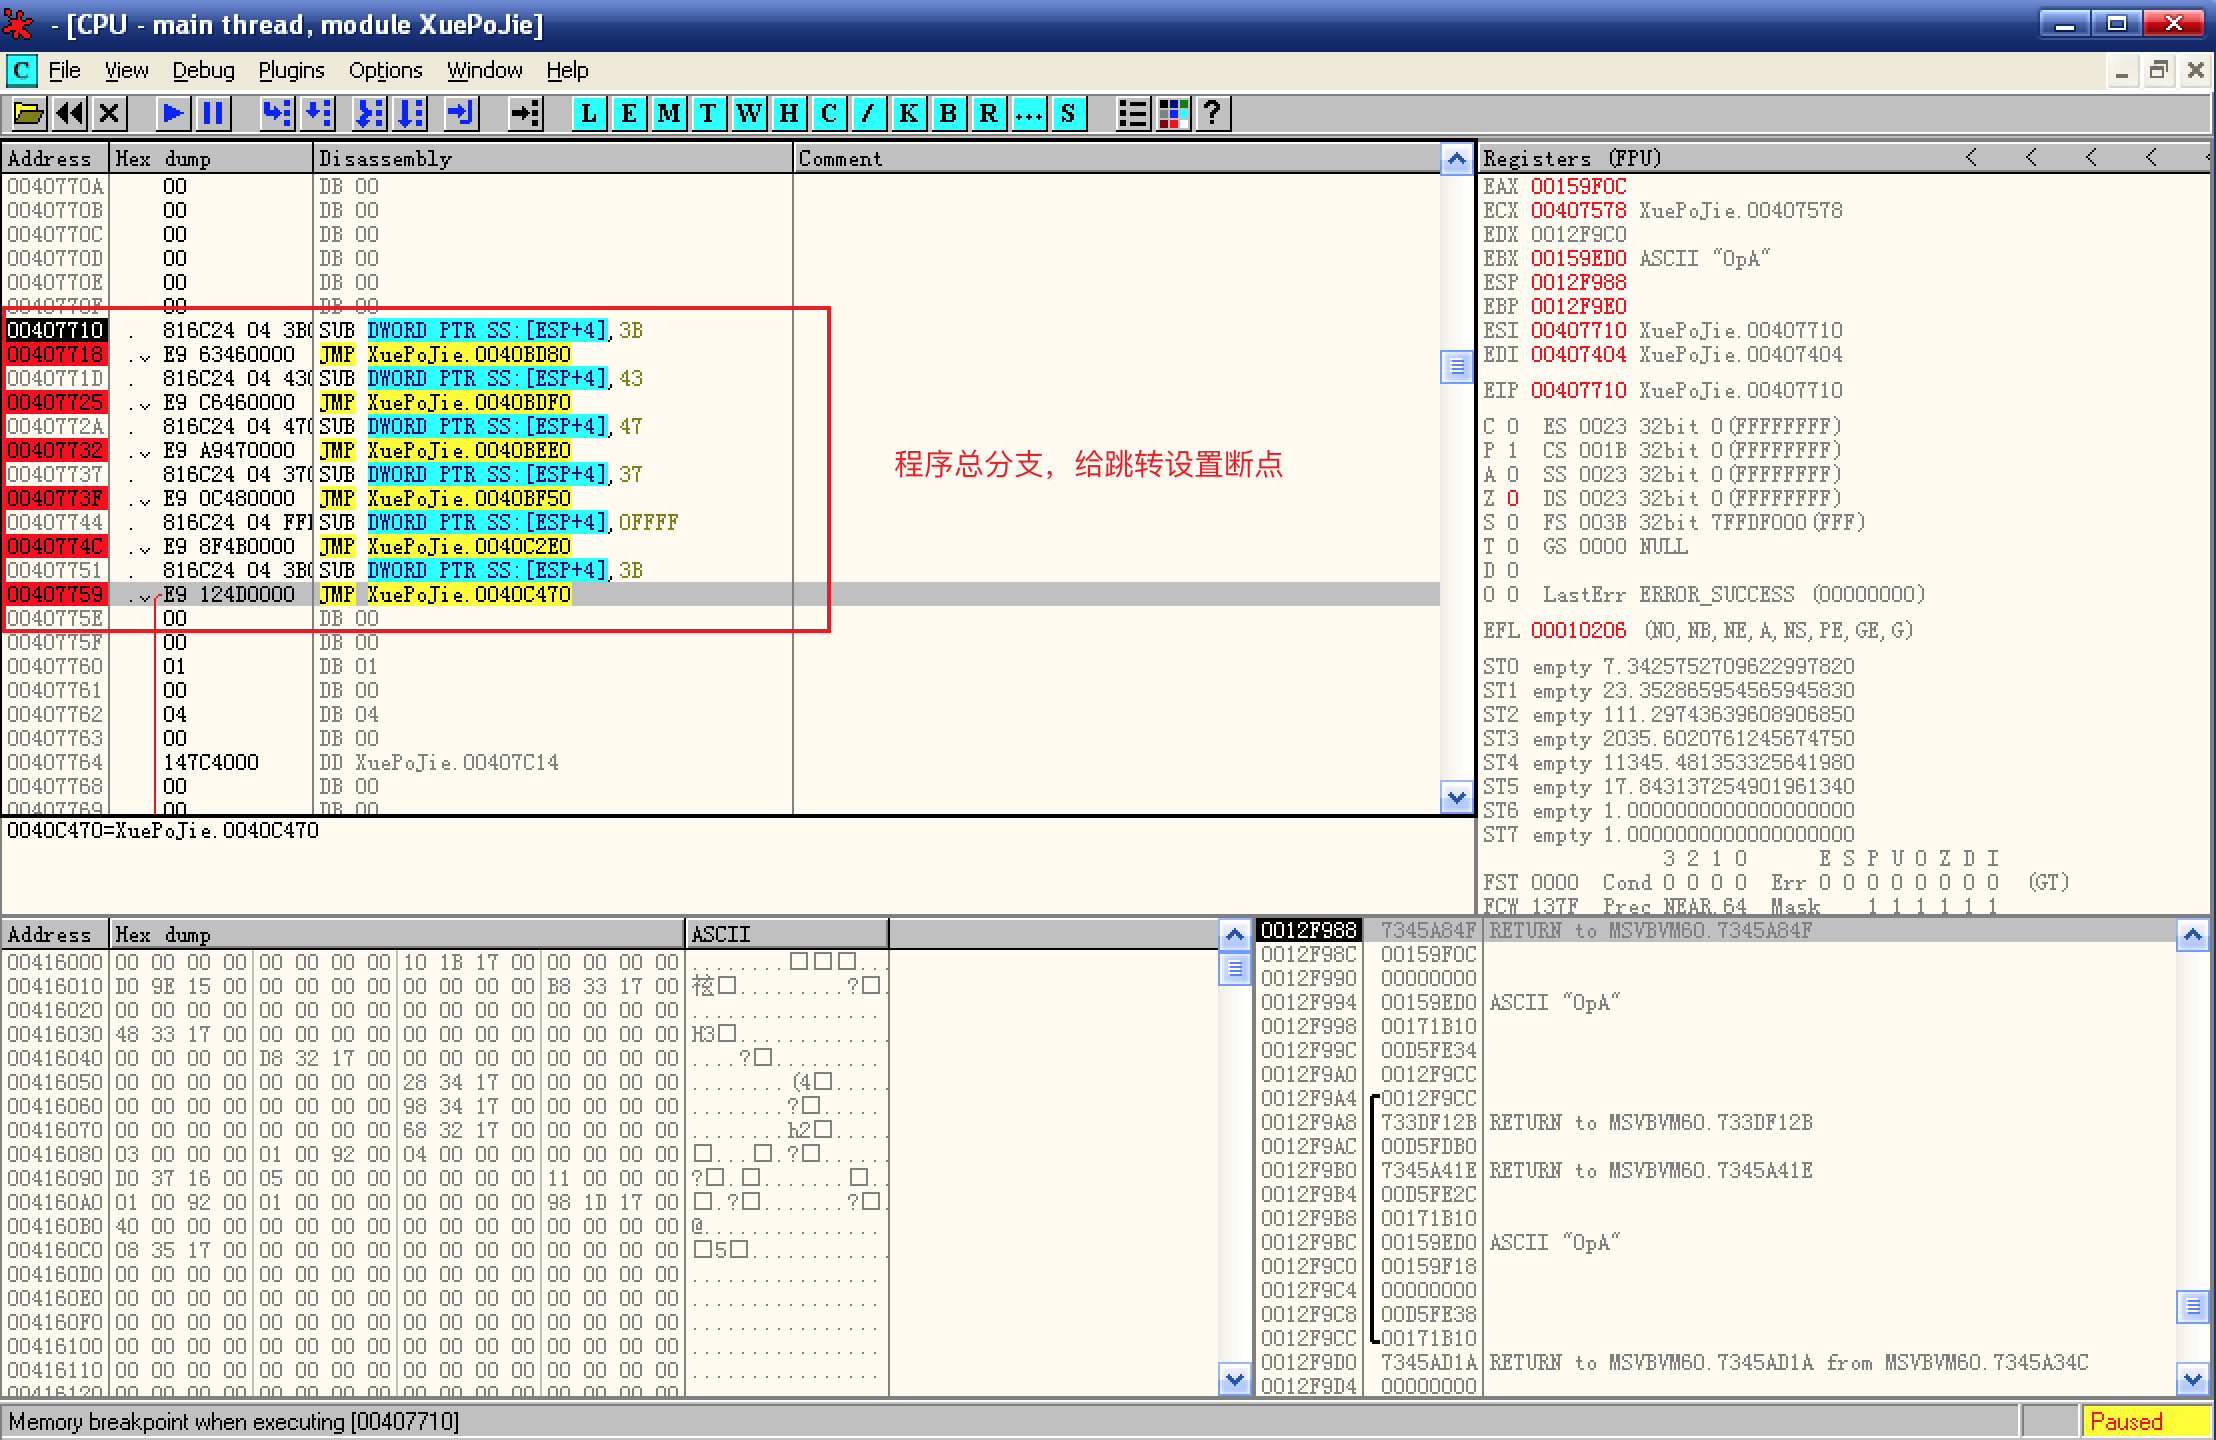Open the Appearance options color grid icon
Viewport: 2216px width, 1440px height.
tap(1173, 113)
